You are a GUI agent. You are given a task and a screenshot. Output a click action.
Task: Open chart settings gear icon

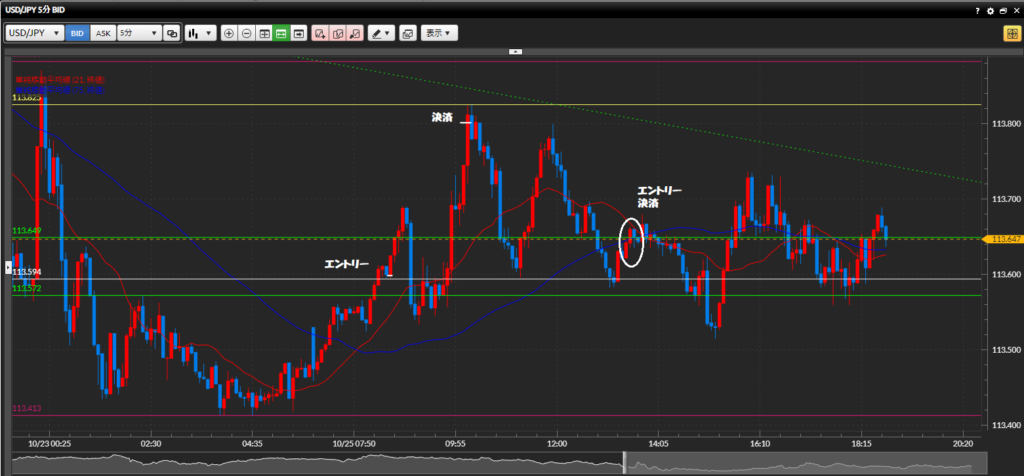tap(990, 11)
